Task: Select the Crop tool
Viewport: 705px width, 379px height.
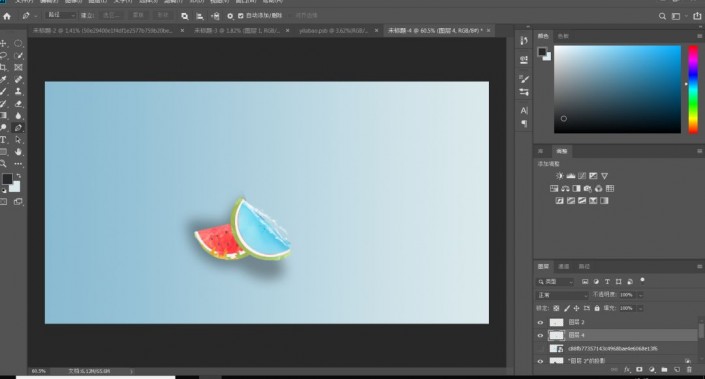Action: pyautogui.click(x=3, y=67)
